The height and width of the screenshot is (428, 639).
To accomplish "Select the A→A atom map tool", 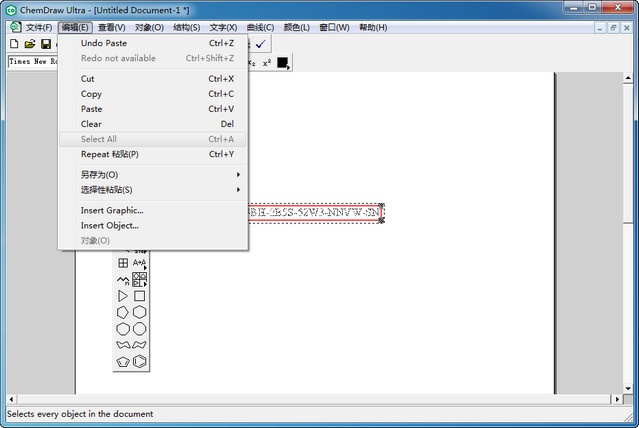I will [139, 263].
